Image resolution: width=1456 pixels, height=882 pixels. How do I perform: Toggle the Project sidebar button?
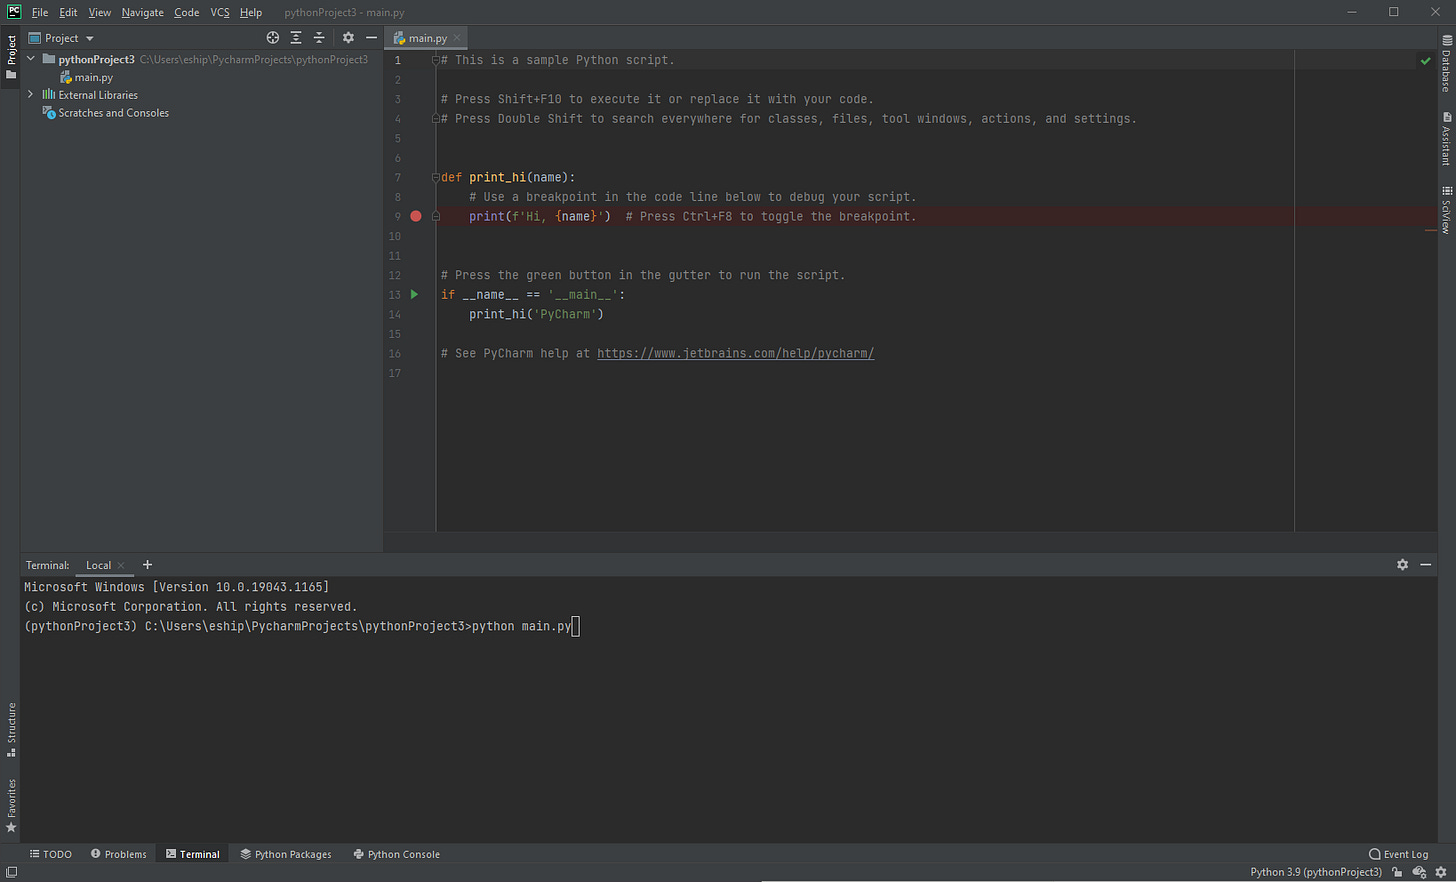pyautogui.click(x=11, y=58)
